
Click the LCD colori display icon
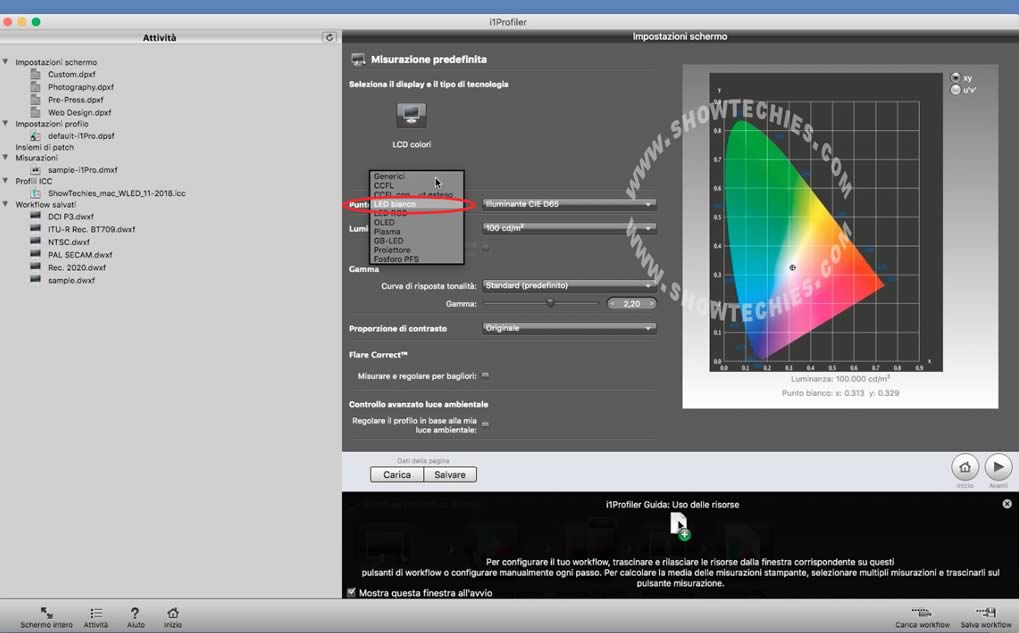coord(410,115)
